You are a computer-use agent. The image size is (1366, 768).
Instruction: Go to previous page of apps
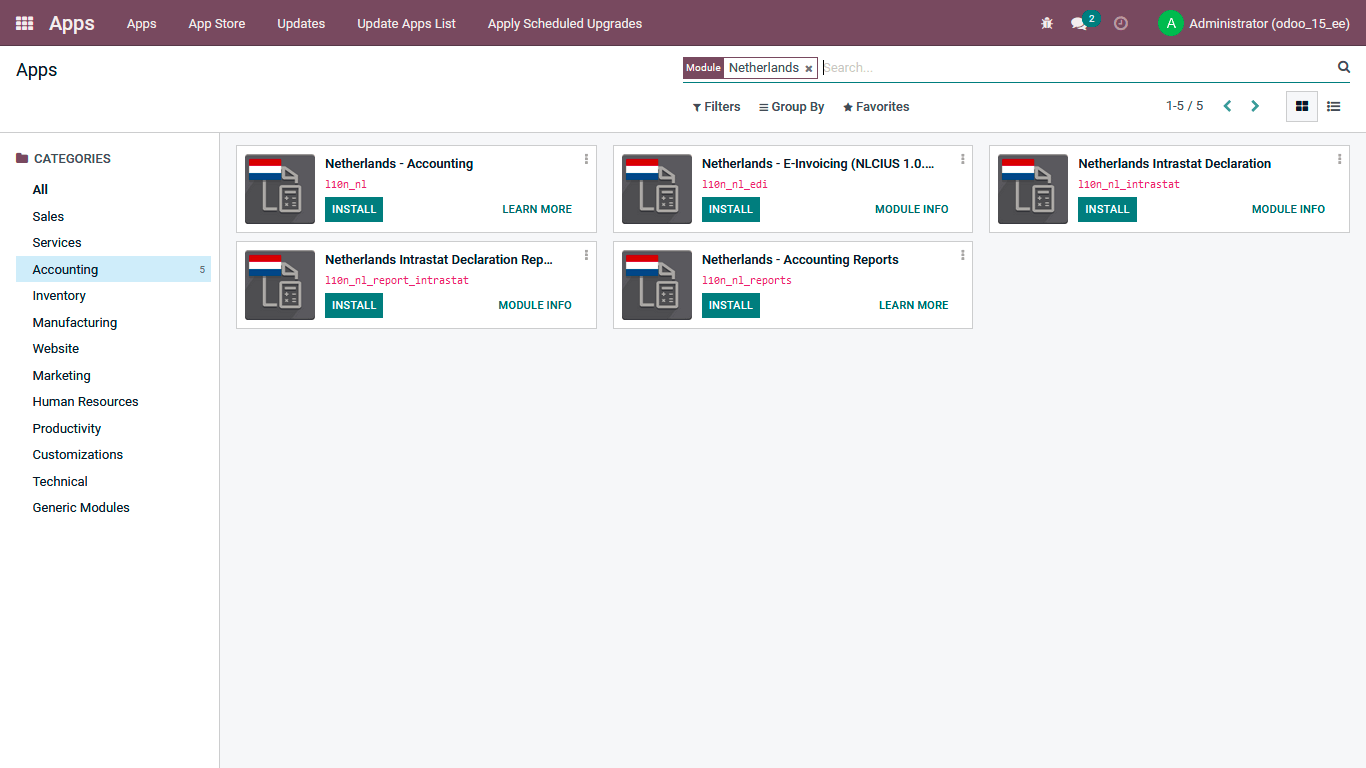pyautogui.click(x=1227, y=106)
